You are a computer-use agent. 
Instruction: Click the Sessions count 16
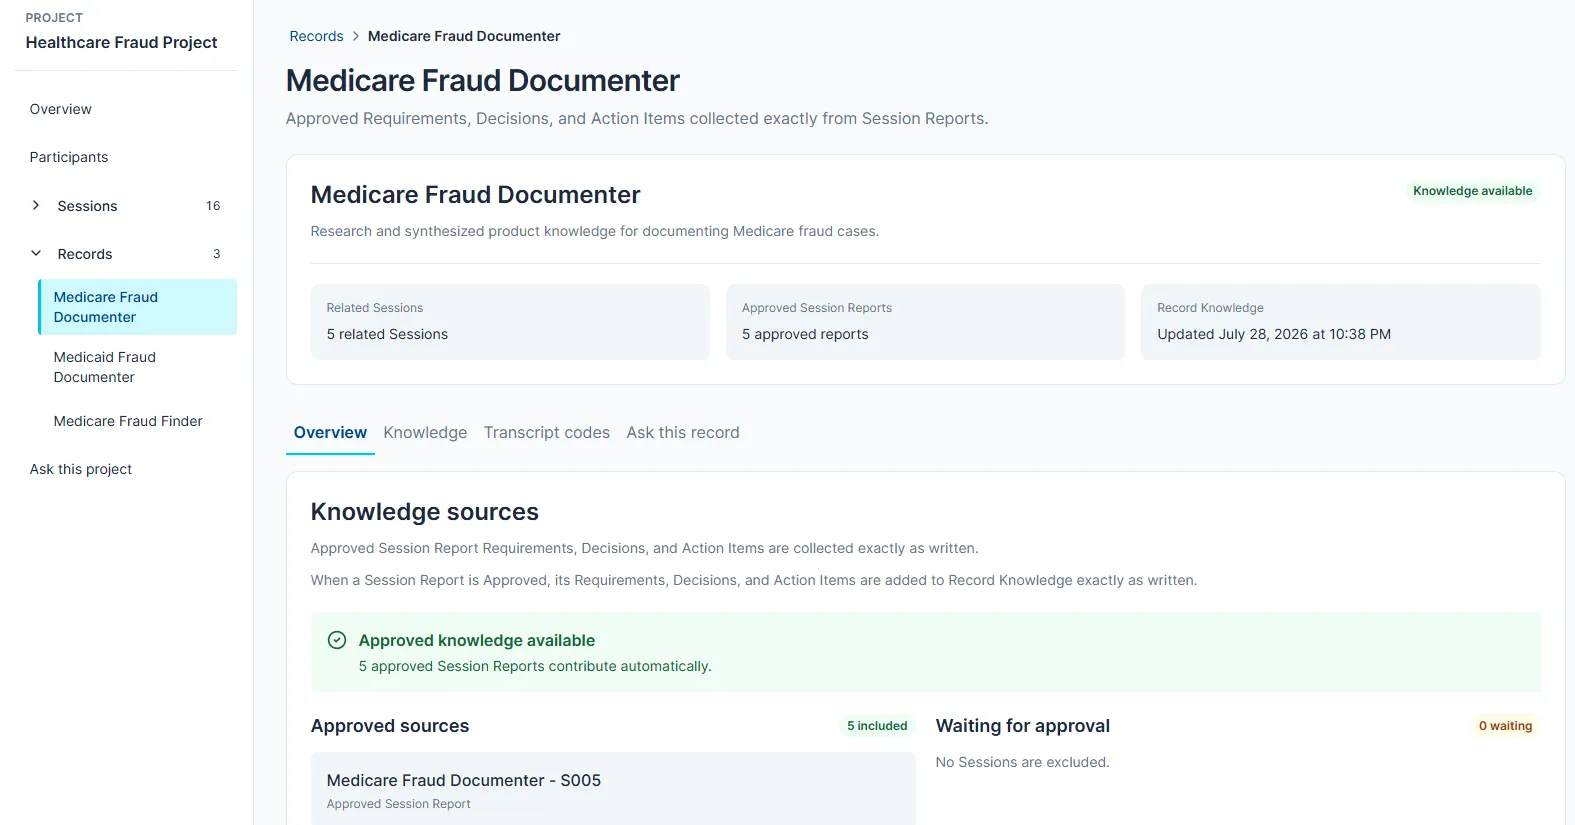tap(213, 206)
